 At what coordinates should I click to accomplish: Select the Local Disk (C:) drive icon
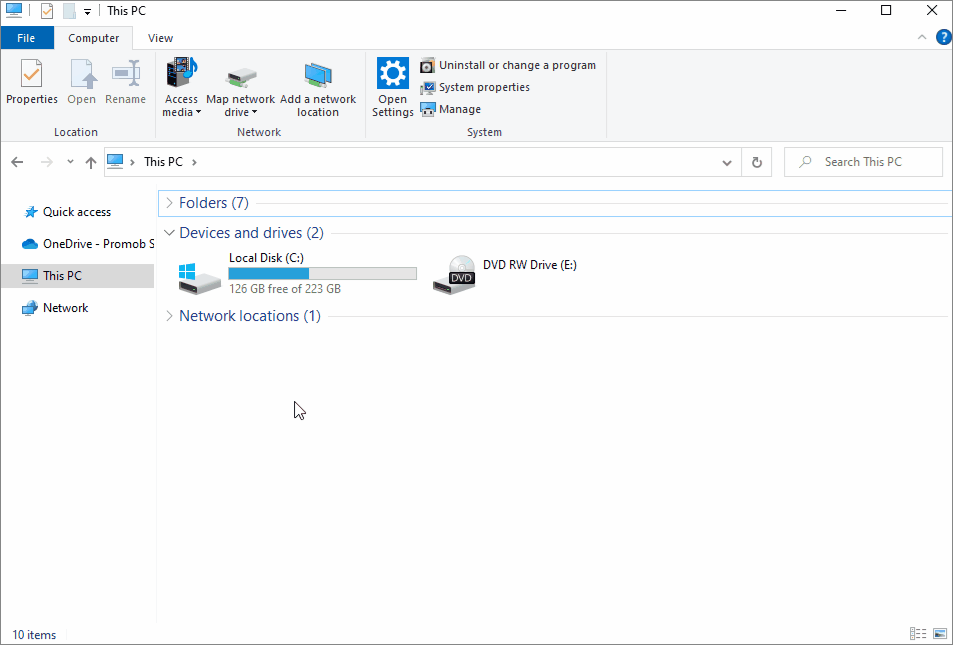click(199, 278)
